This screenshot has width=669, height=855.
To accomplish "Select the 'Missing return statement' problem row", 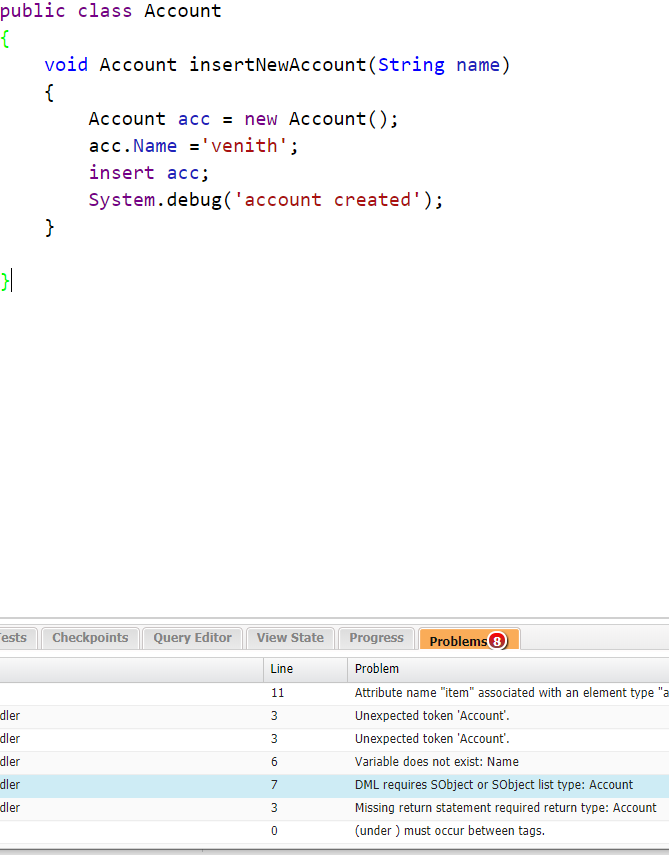I will click(x=505, y=808).
